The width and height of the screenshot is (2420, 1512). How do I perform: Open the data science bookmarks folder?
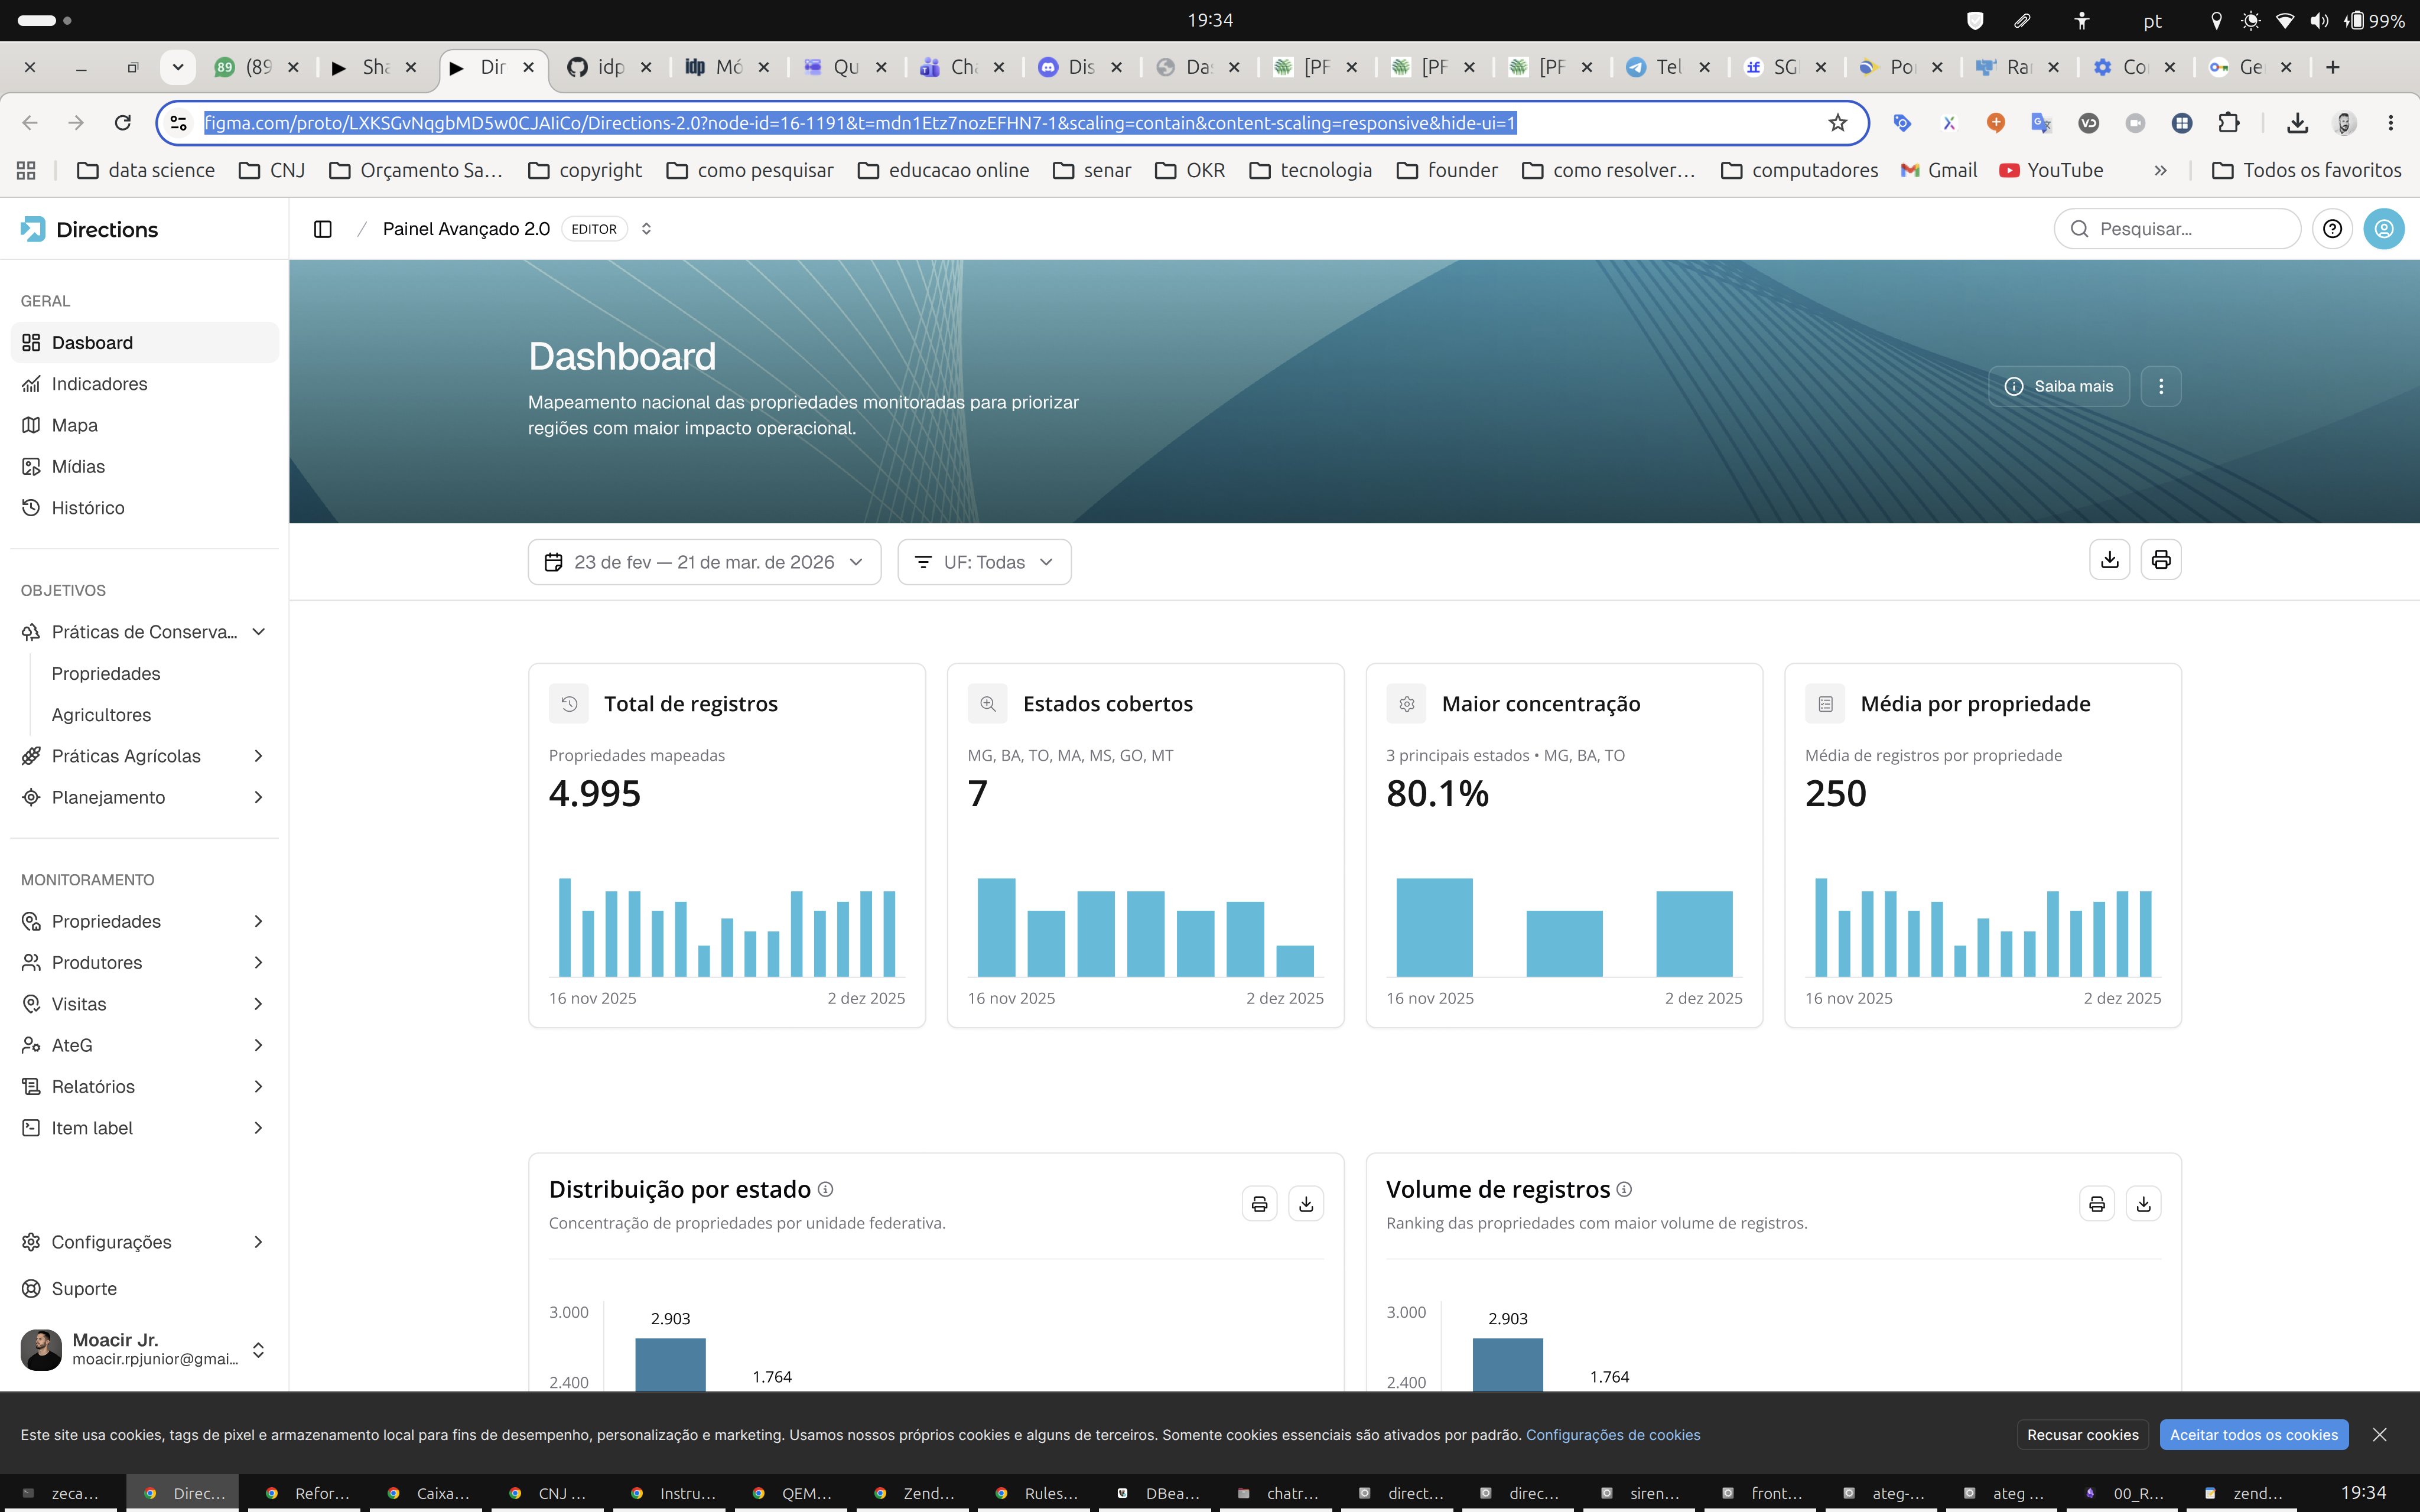coord(146,170)
